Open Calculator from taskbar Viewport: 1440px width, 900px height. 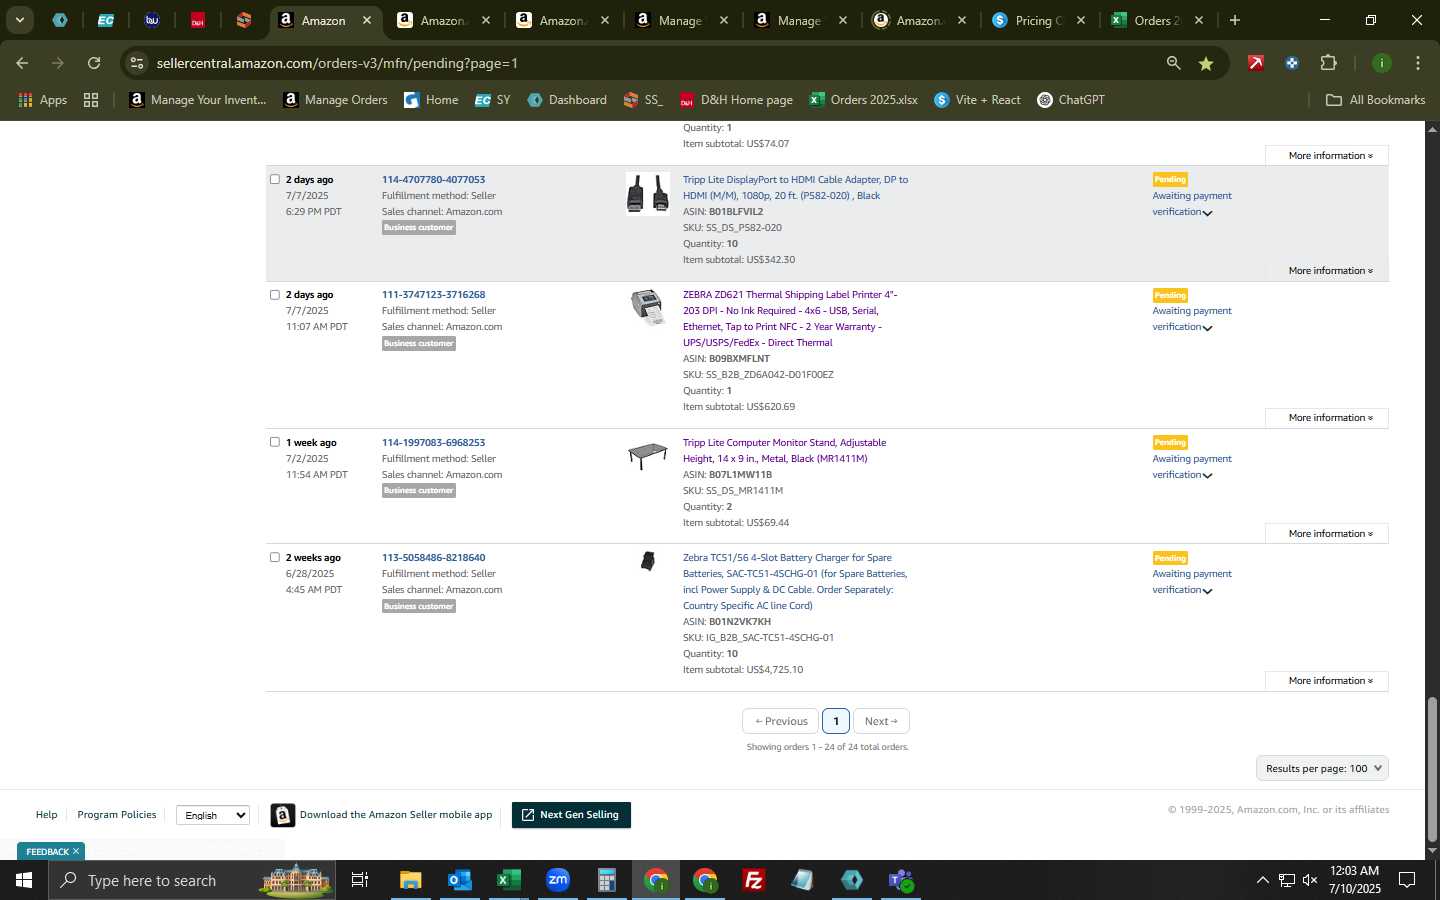[607, 880]
